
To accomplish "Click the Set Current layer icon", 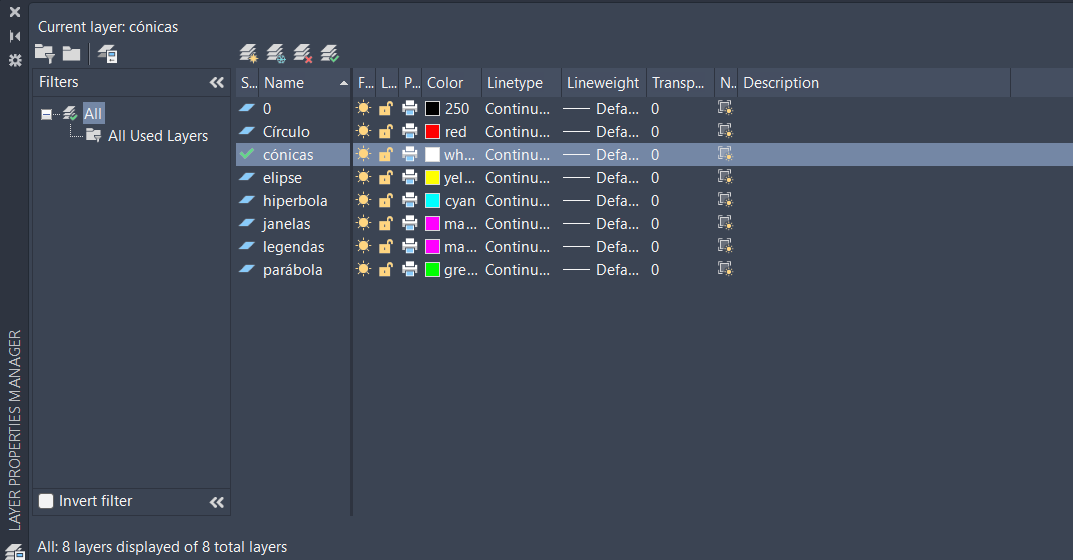I will click(x=330, y=53).
